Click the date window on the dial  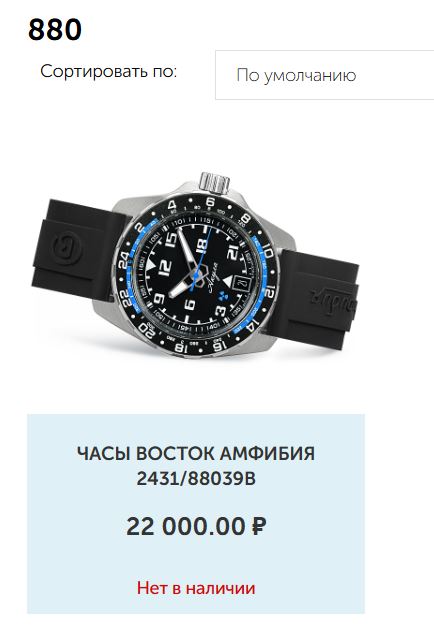tap(240, 283)
